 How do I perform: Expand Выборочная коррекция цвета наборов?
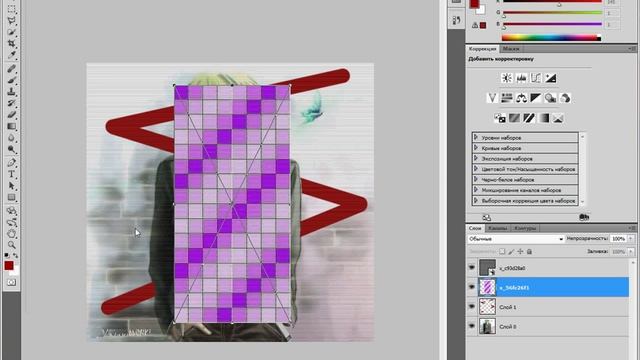476,200
